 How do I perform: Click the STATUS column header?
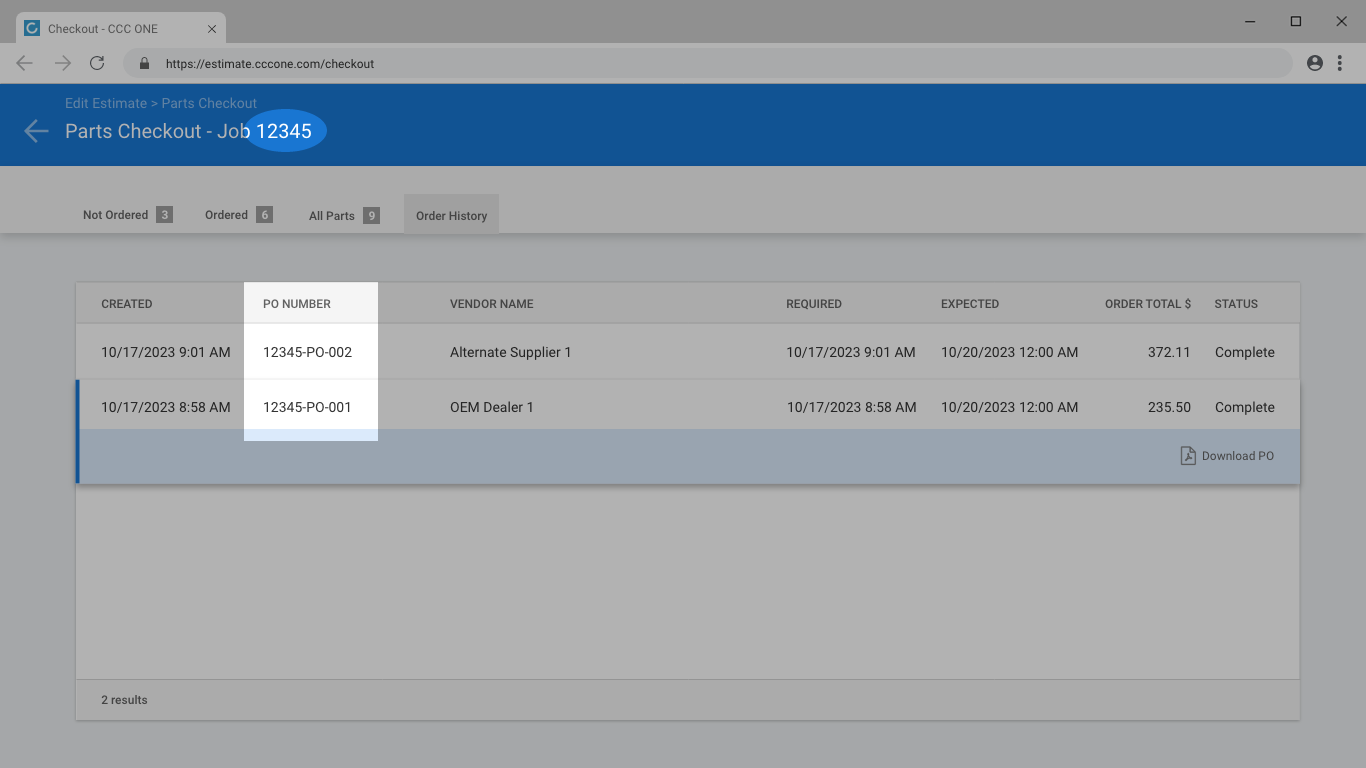[1236, 304]
